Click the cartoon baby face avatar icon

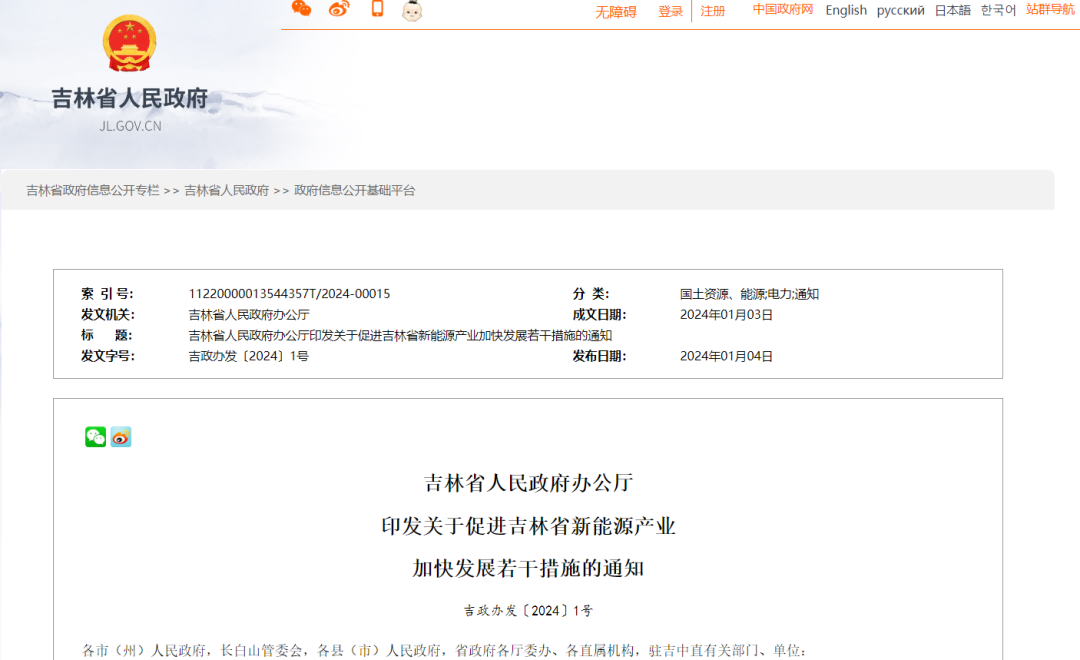tap(411, 11)
